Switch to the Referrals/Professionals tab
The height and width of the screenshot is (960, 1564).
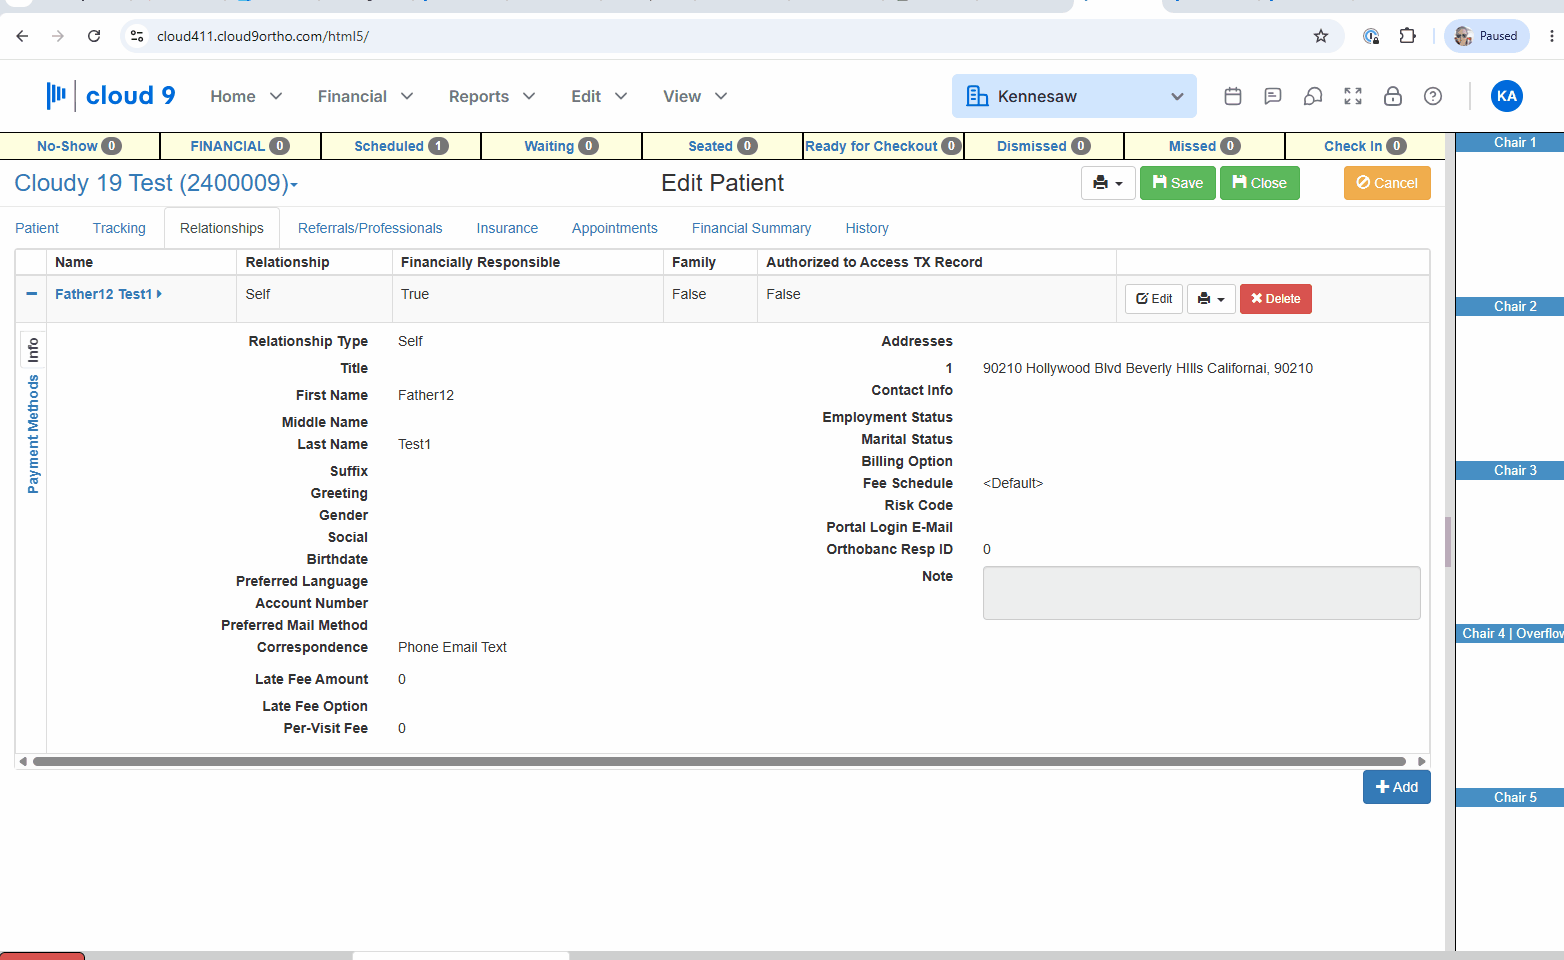tap(370, 228)
